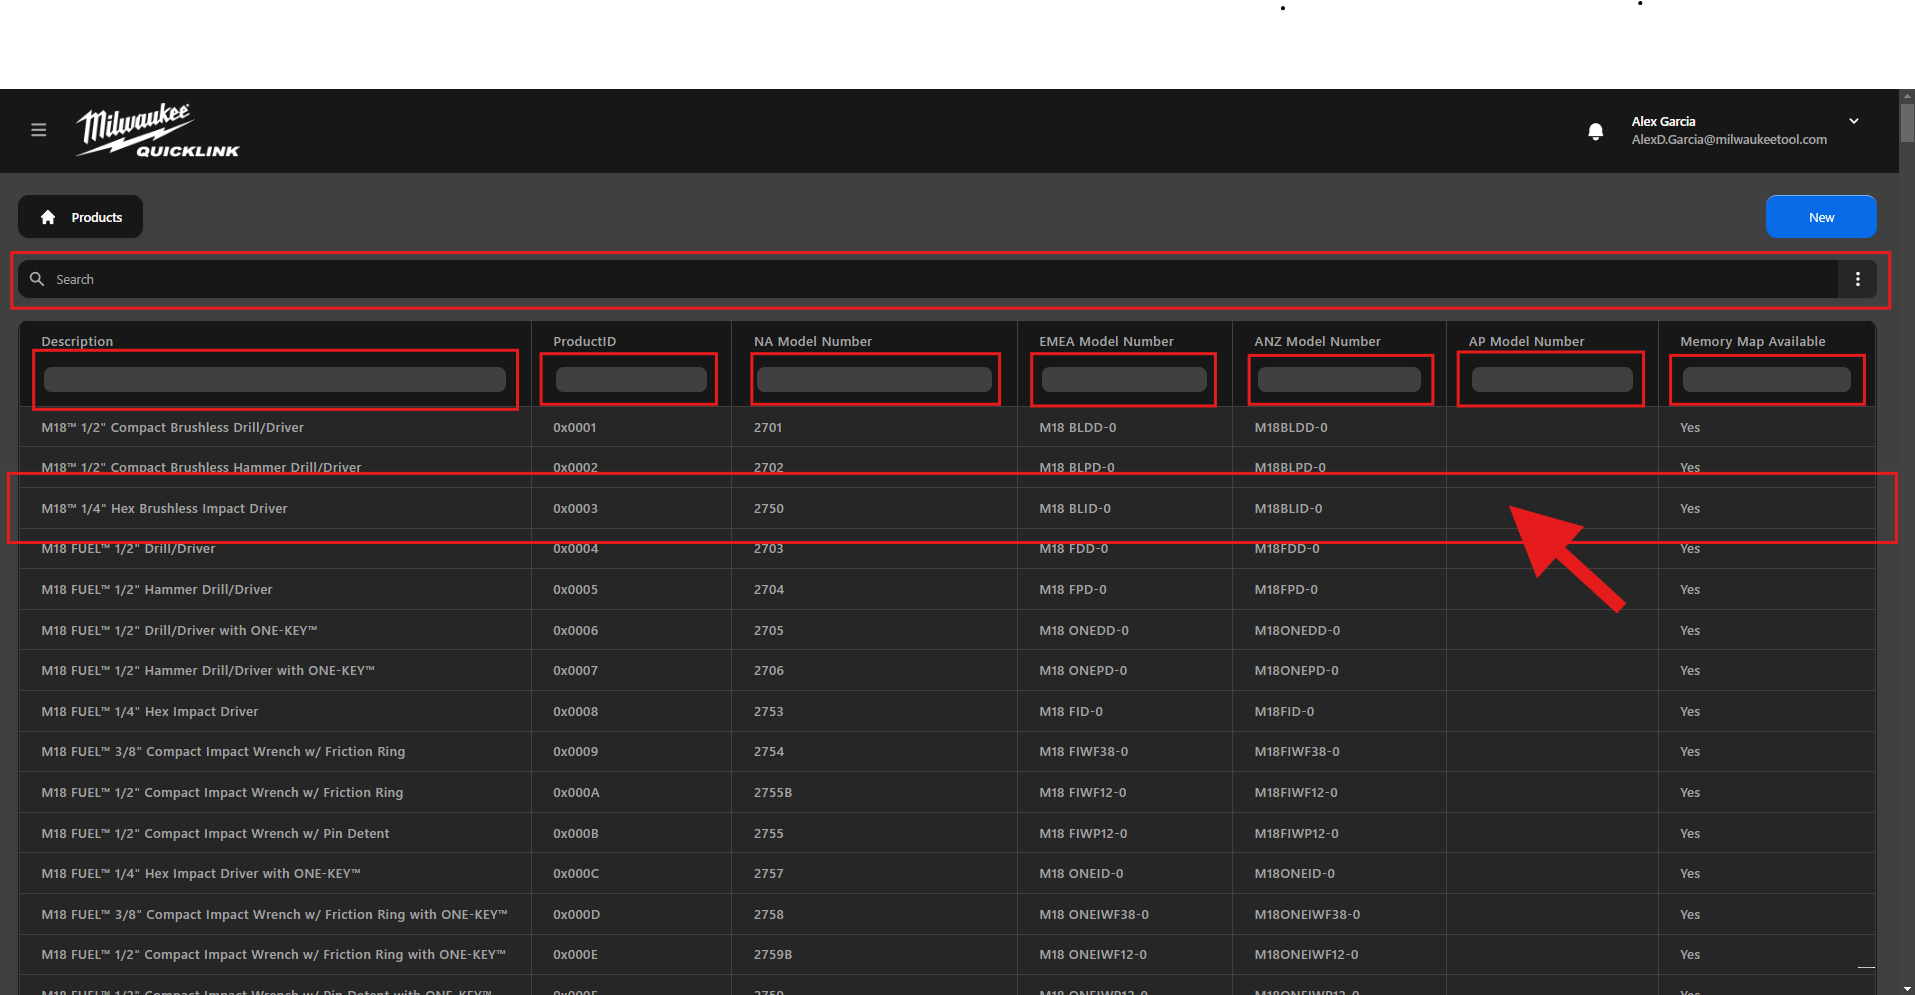This screenshot has height=995, width=1915.
Task: Select M18 1/2" Compact Brushless Drill/Driver row
Action: point(947,427)
